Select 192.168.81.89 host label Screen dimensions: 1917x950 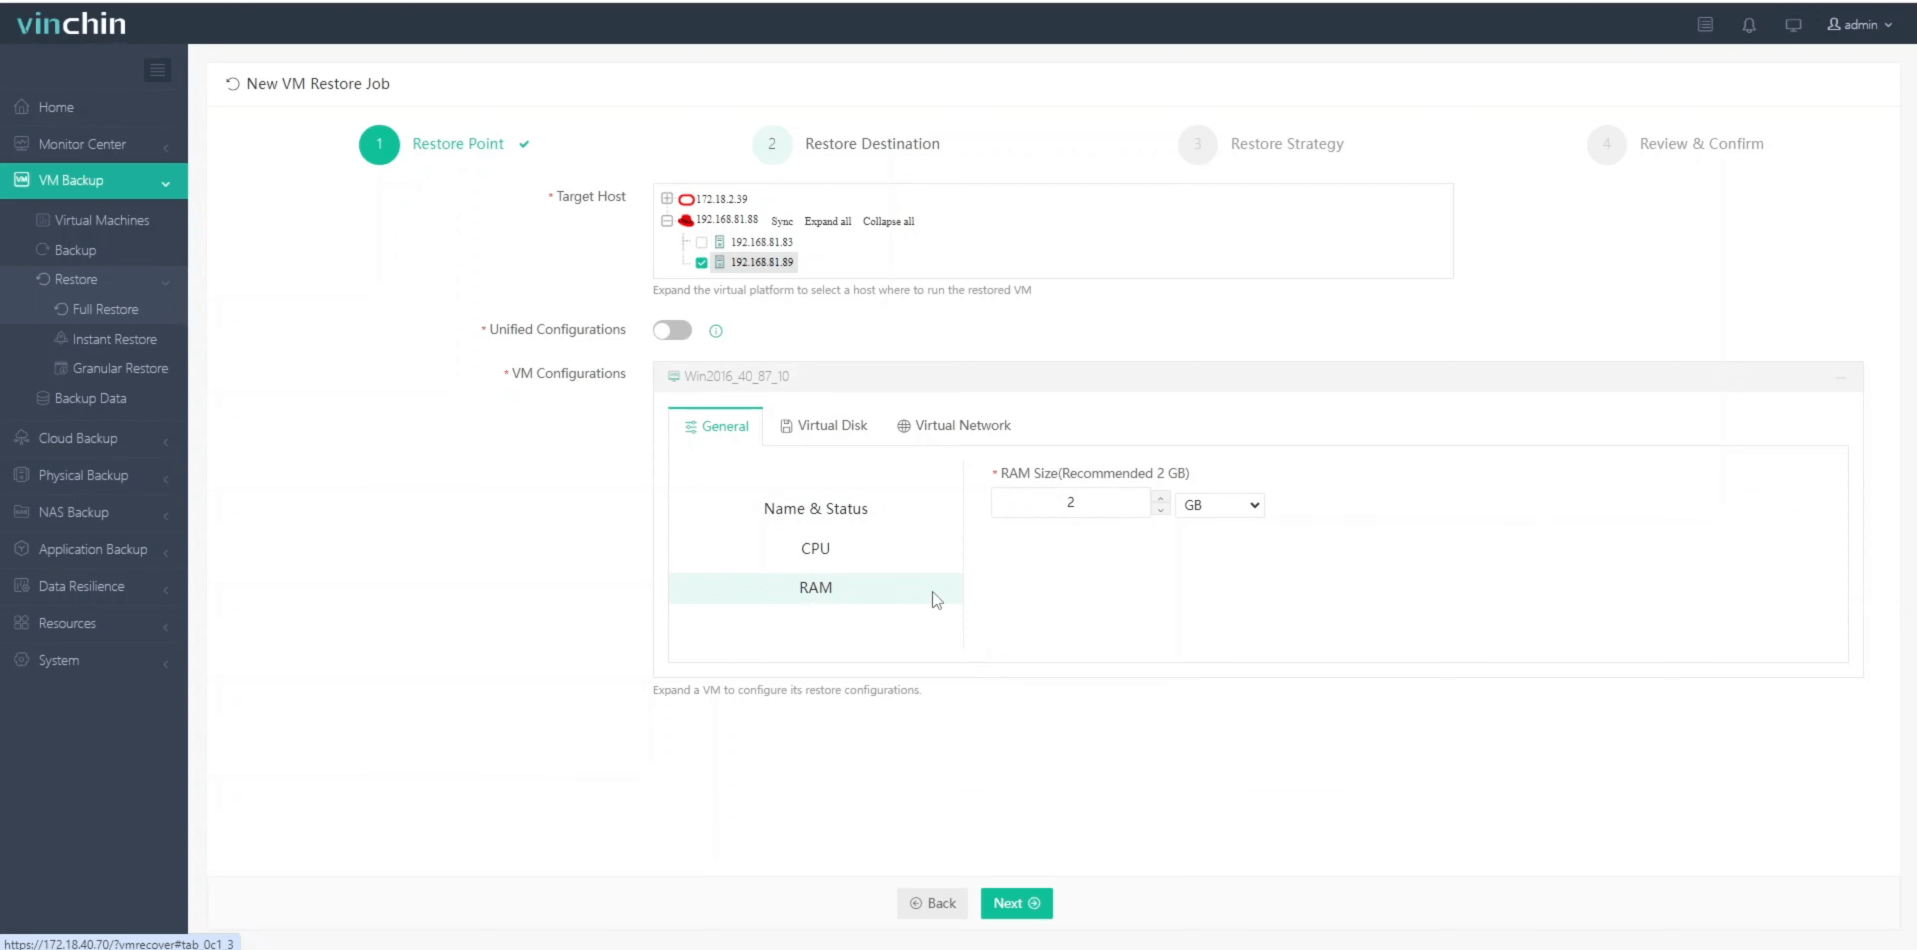click(762, 263)
